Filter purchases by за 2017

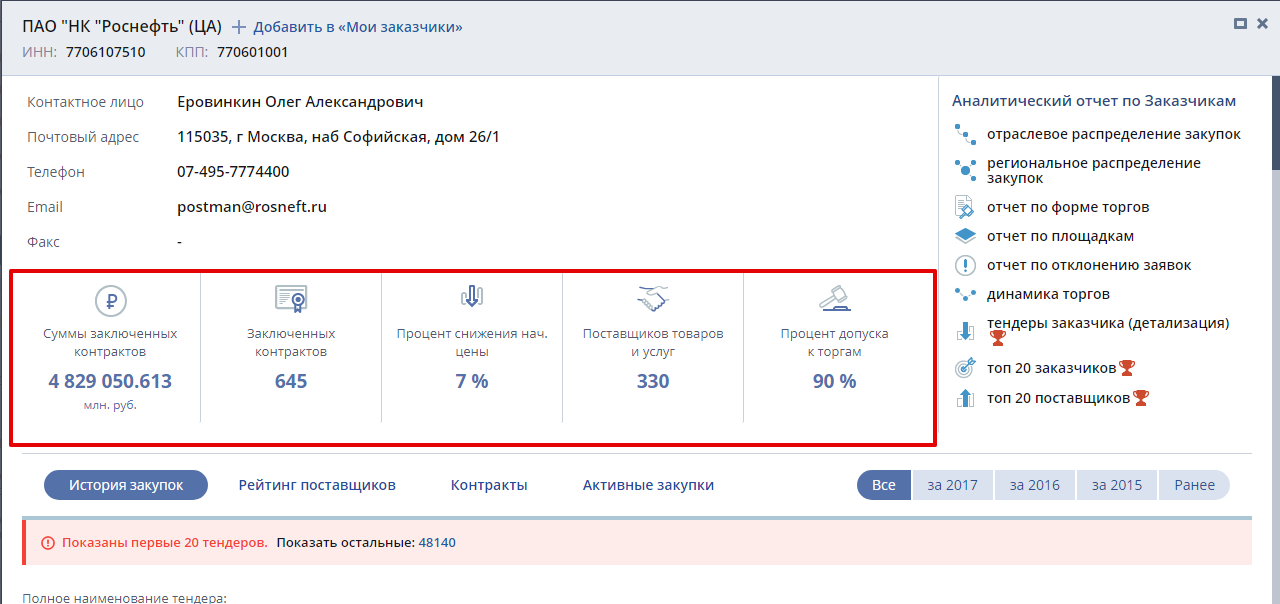pos(952,485)
